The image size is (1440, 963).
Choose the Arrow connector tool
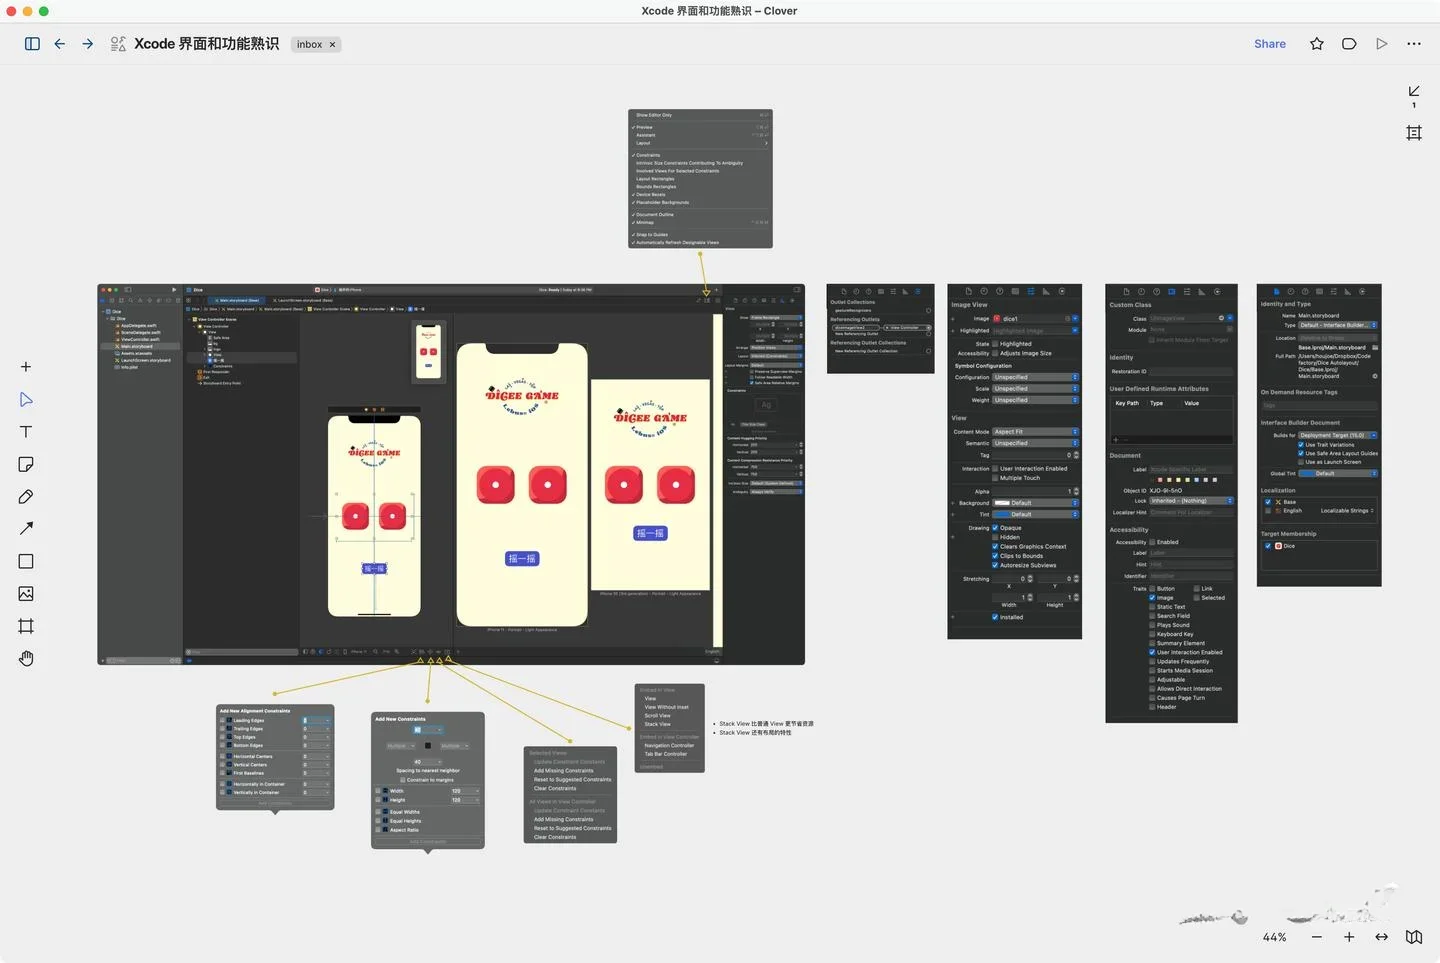[26, 529]
